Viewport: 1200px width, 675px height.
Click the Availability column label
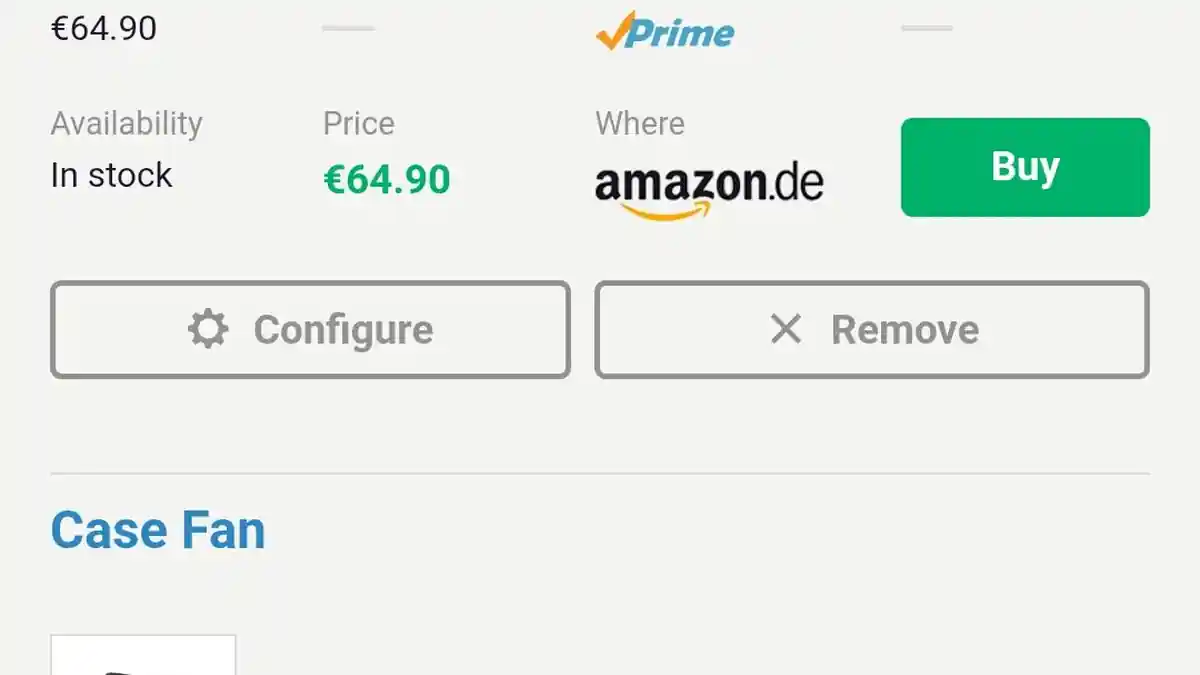tap(127, 124)
